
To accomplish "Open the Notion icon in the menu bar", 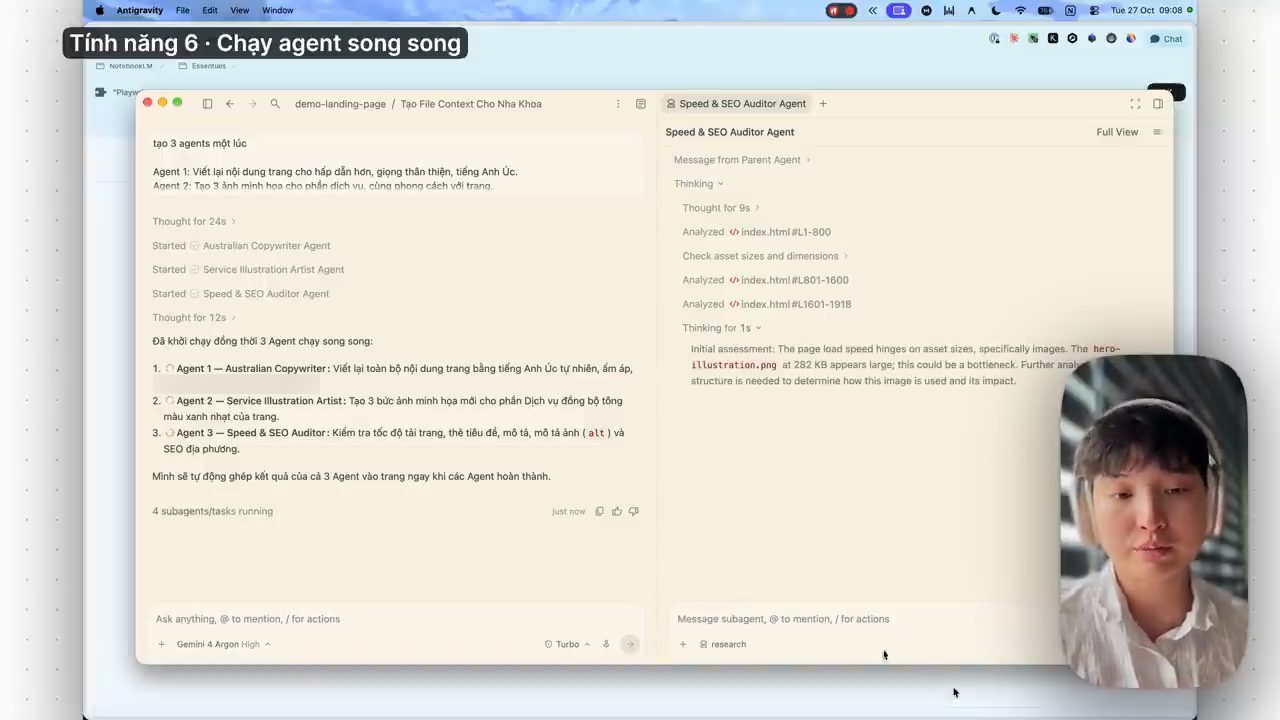I will pos(1070,10).
